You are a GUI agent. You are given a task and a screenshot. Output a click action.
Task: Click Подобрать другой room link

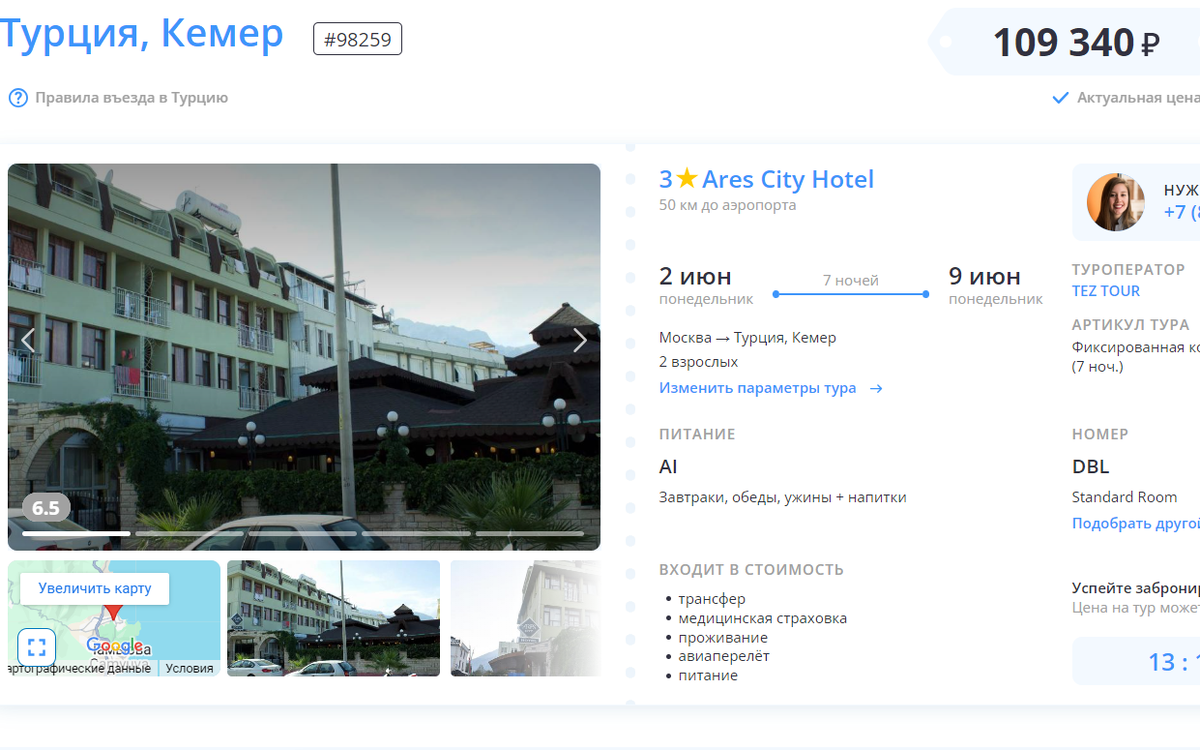(1136, 523)
